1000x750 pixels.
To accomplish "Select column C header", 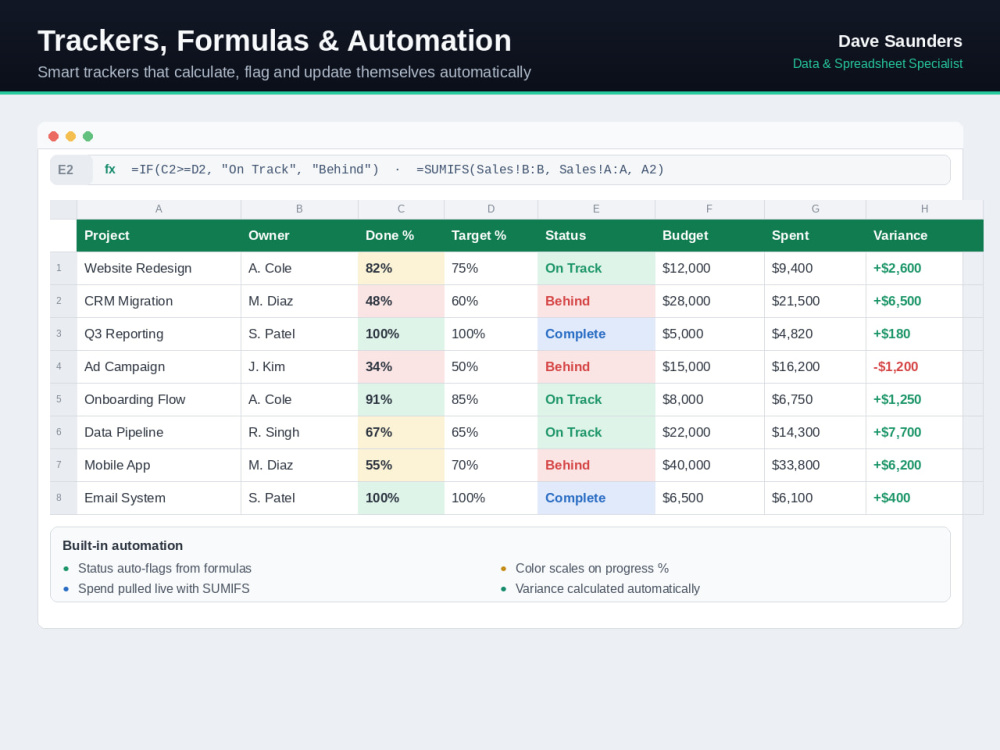I will 401,209.
